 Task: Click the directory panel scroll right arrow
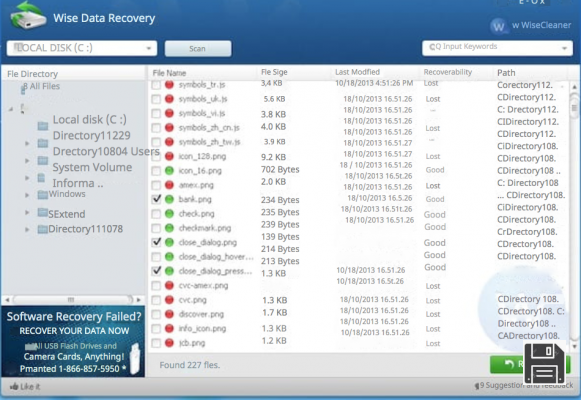point(139,299)
